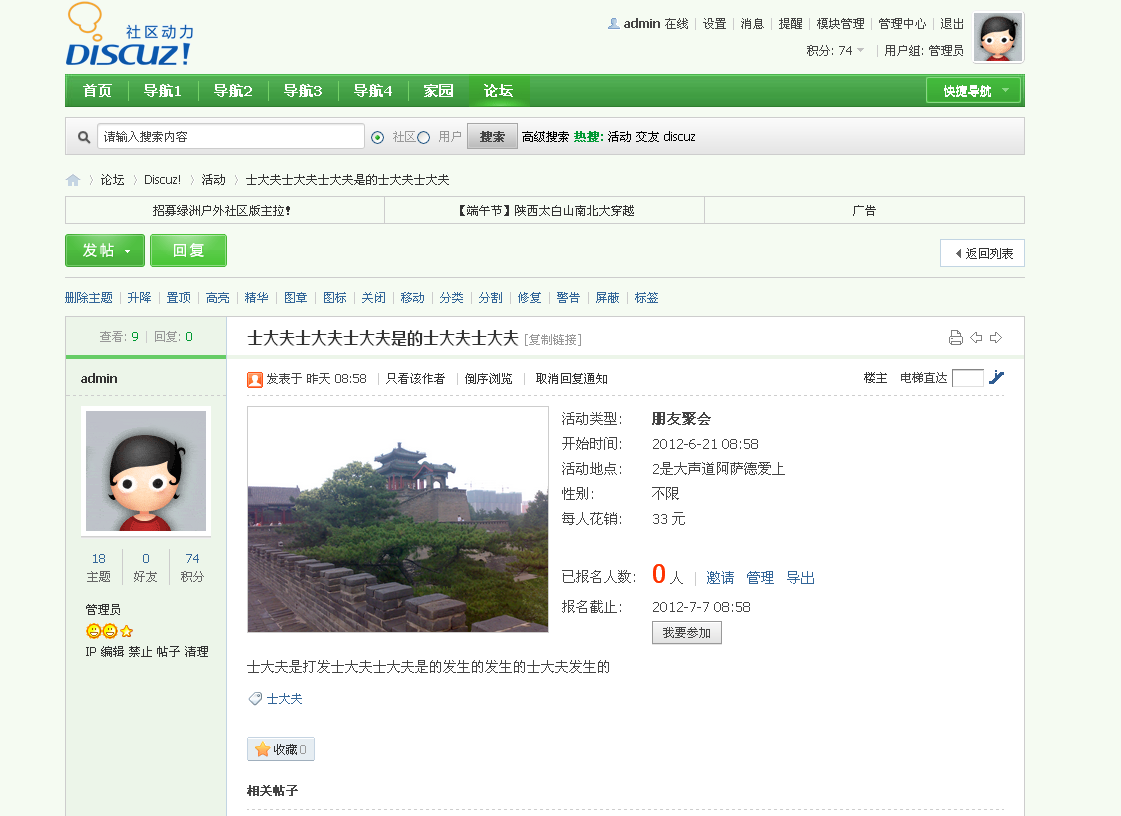Image resolution: width=1121 pixels, height=816 pixels.
Task: Open the 快捷导航 dropdown
Action: pos(974,91)
